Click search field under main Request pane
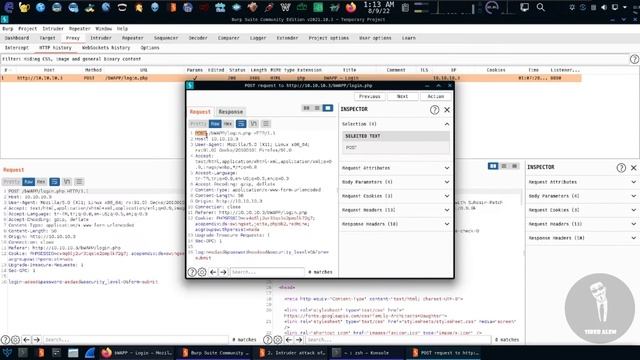 136,340
